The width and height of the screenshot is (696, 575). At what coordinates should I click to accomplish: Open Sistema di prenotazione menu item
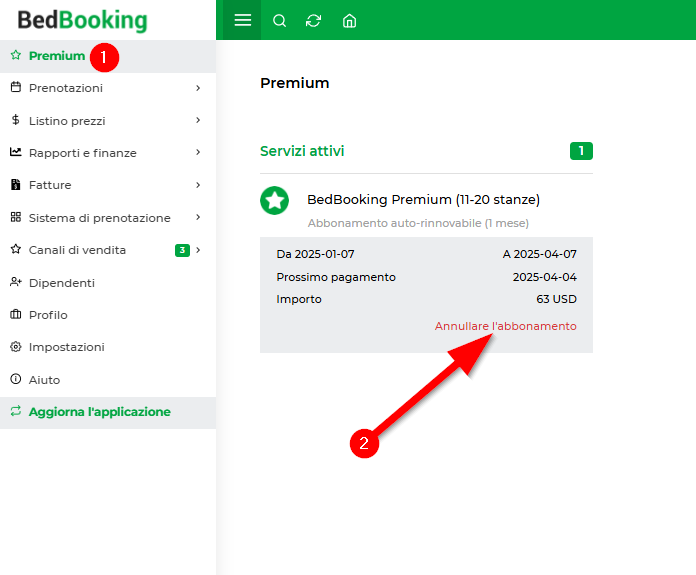108,218
